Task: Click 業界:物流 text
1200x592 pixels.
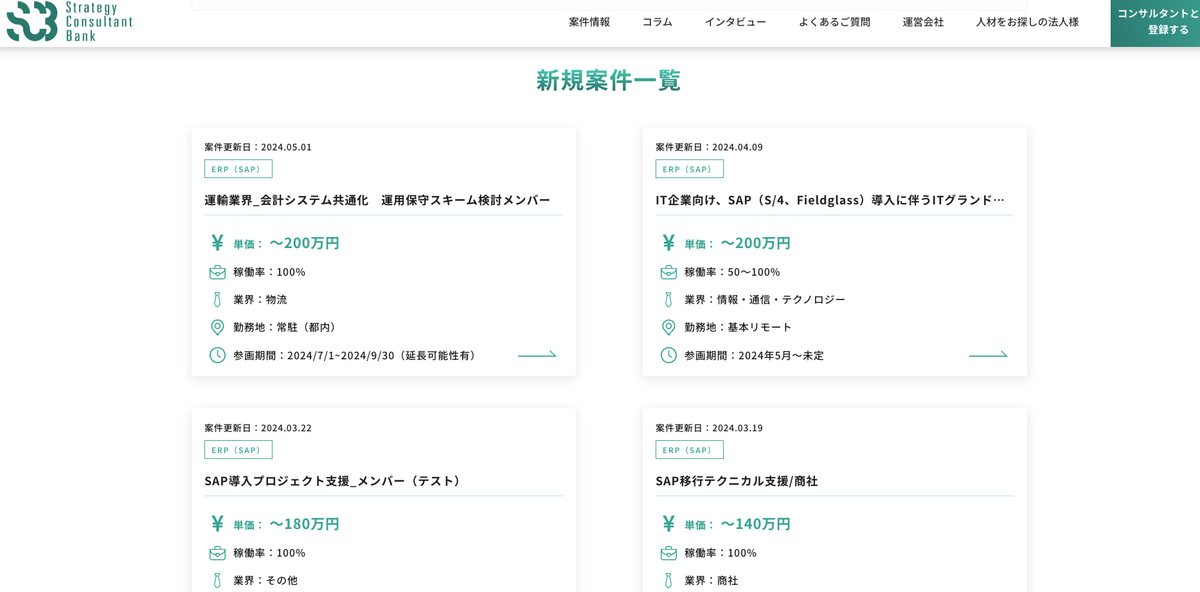Action: (260, 299)
